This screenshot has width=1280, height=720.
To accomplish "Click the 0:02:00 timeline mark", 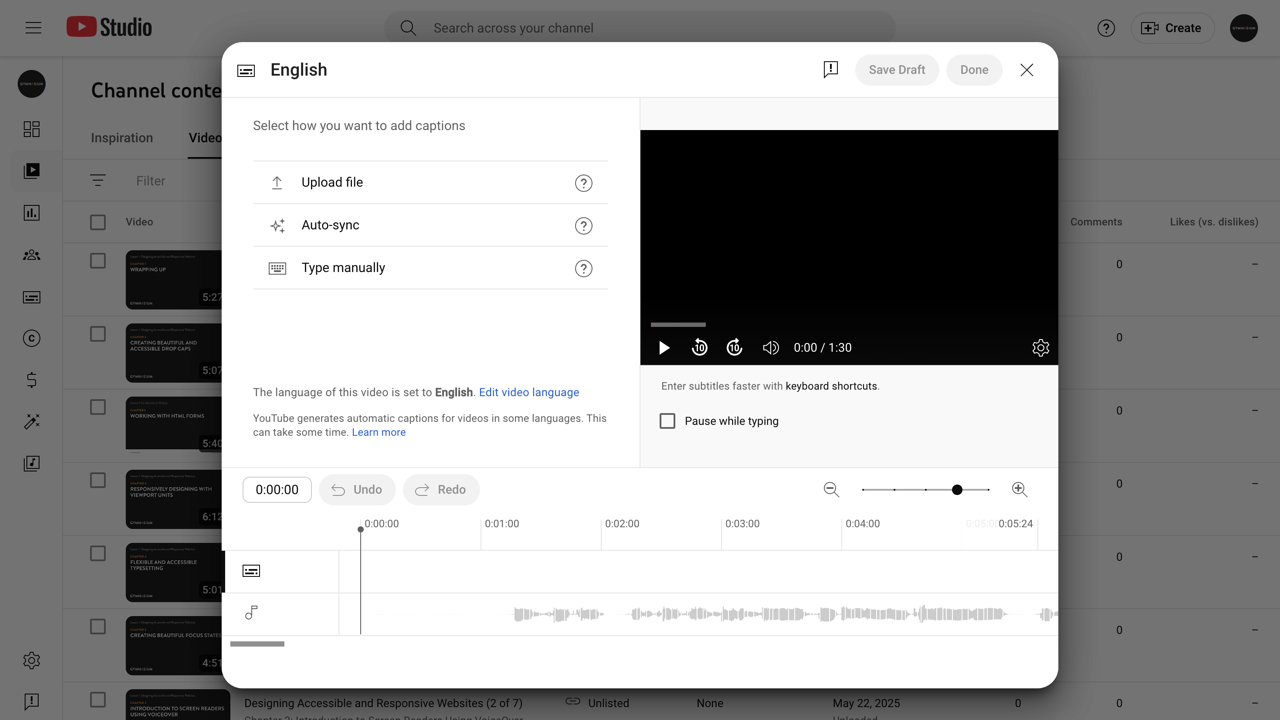I will point(622,524).
